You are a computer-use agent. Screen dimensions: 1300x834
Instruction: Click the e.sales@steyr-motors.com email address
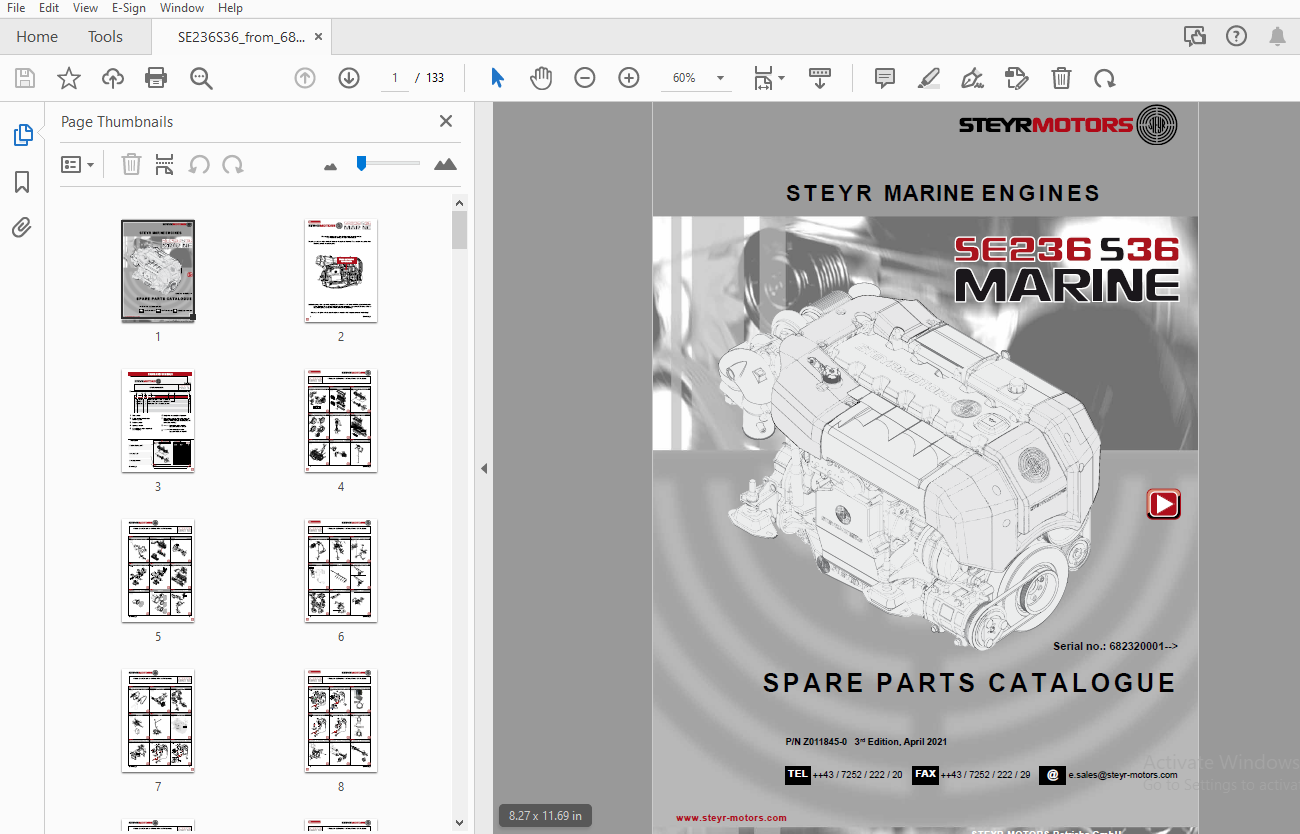point(1122,775)
